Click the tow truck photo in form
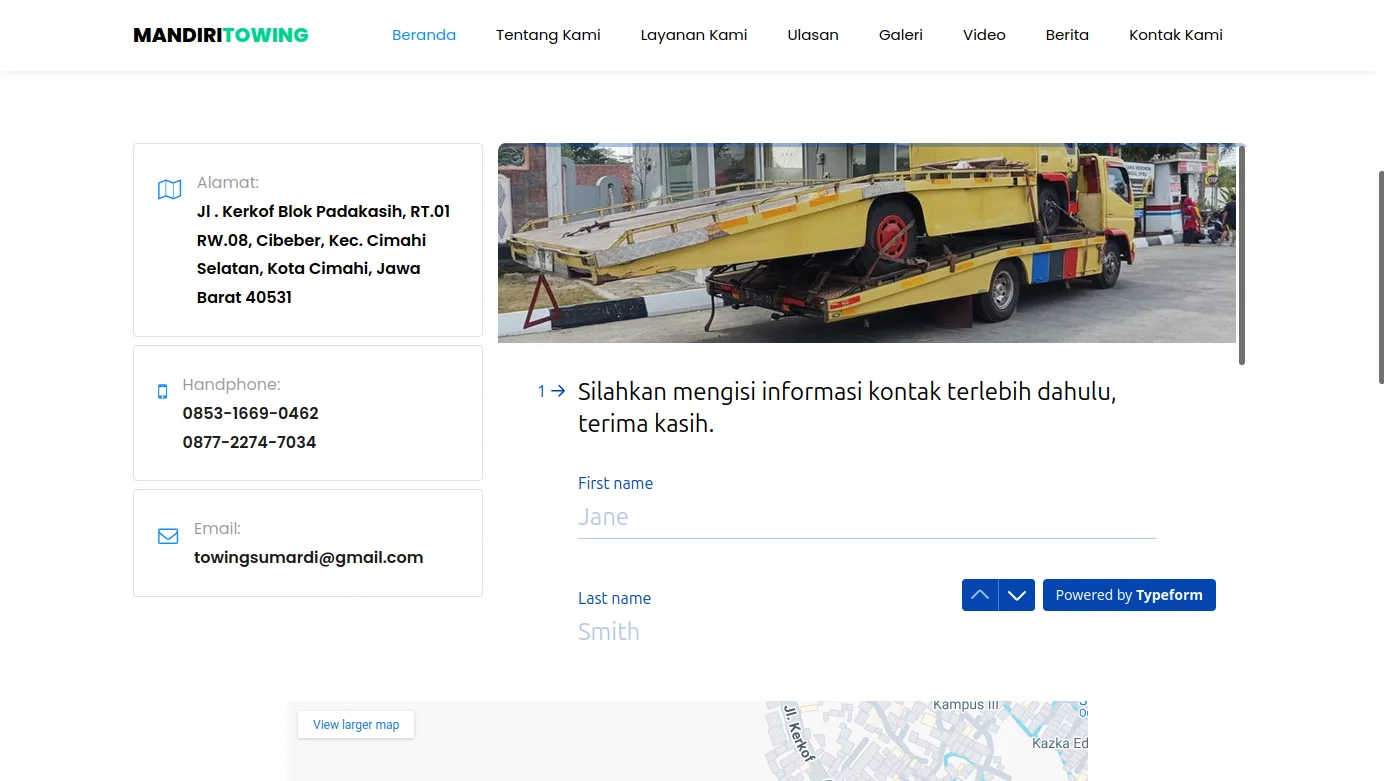This screenshot has width=1384, height=781. pos(866,243)
